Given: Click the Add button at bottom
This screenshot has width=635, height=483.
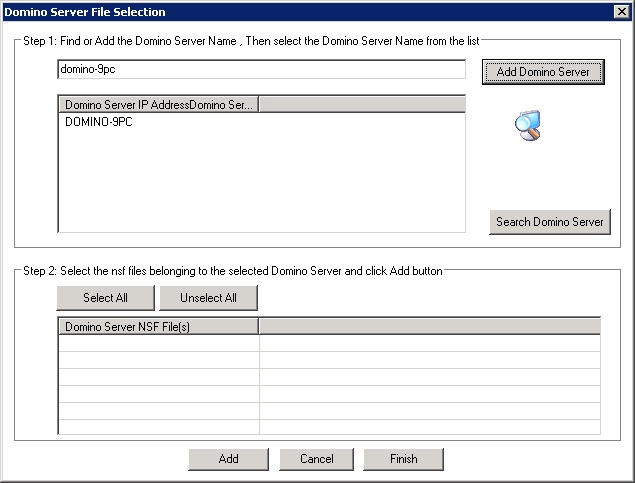Looking at the screenshot, I should click(x=228, y=459).
